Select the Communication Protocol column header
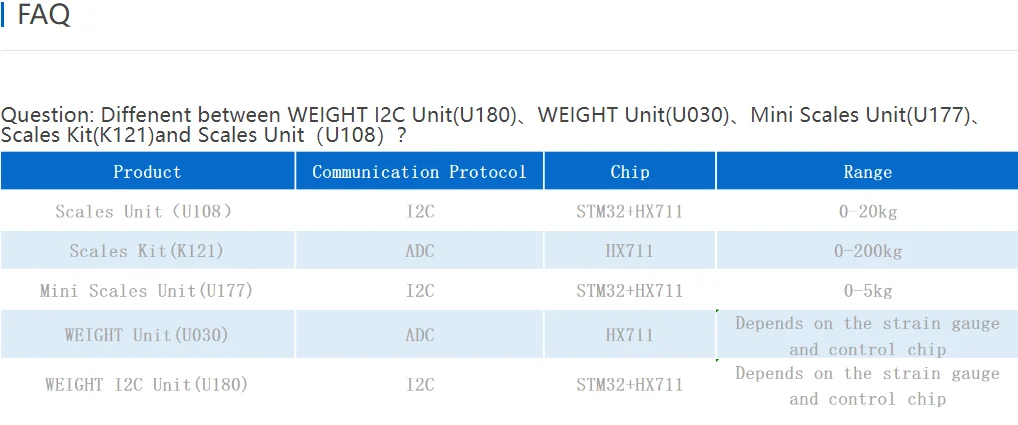 pyautogui.click(x=419, y=172)
